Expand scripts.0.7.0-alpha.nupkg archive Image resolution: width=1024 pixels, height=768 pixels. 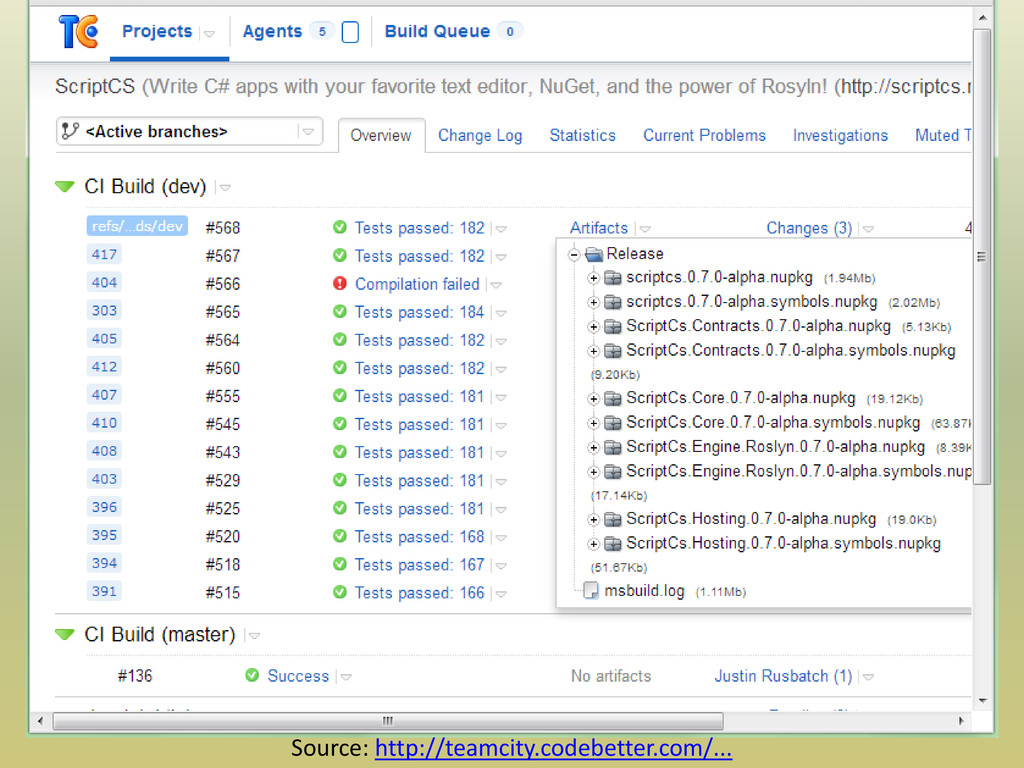pos(593,278)
